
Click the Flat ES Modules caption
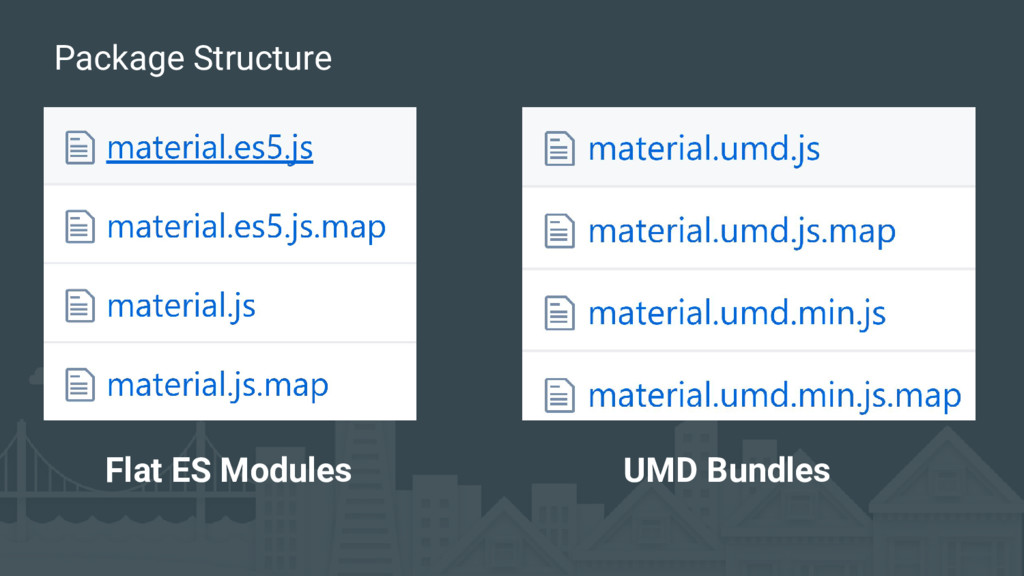click(x=228, y=470)
